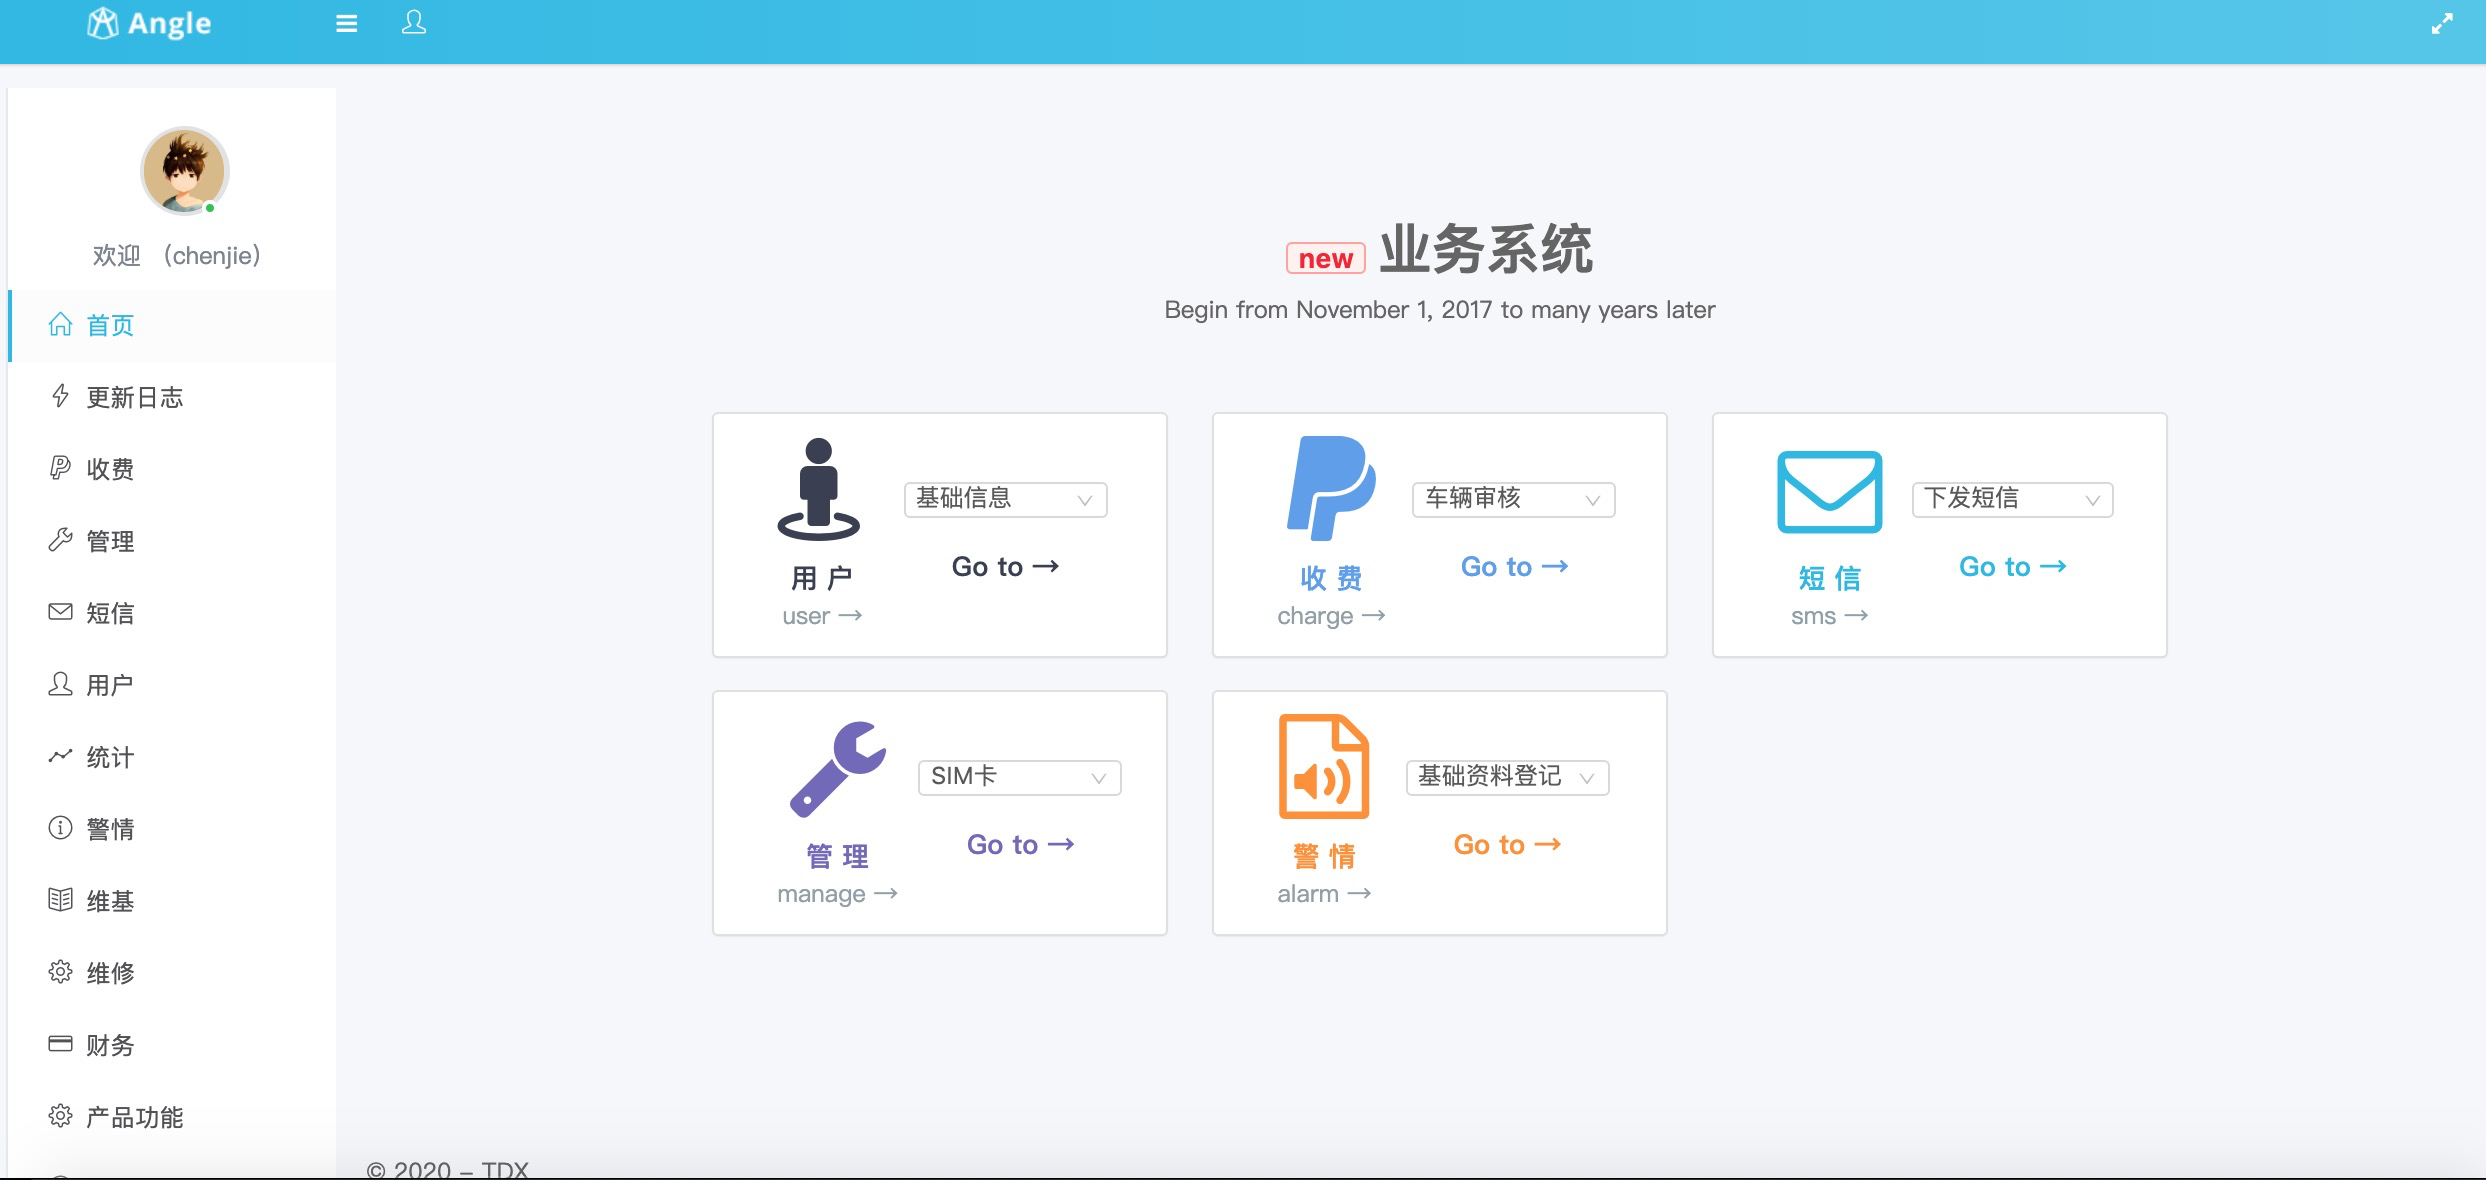Screen dimensions: 2486x1180
Task: Click the fullscreen expand icon
Action: click(x=2442, y=23)
